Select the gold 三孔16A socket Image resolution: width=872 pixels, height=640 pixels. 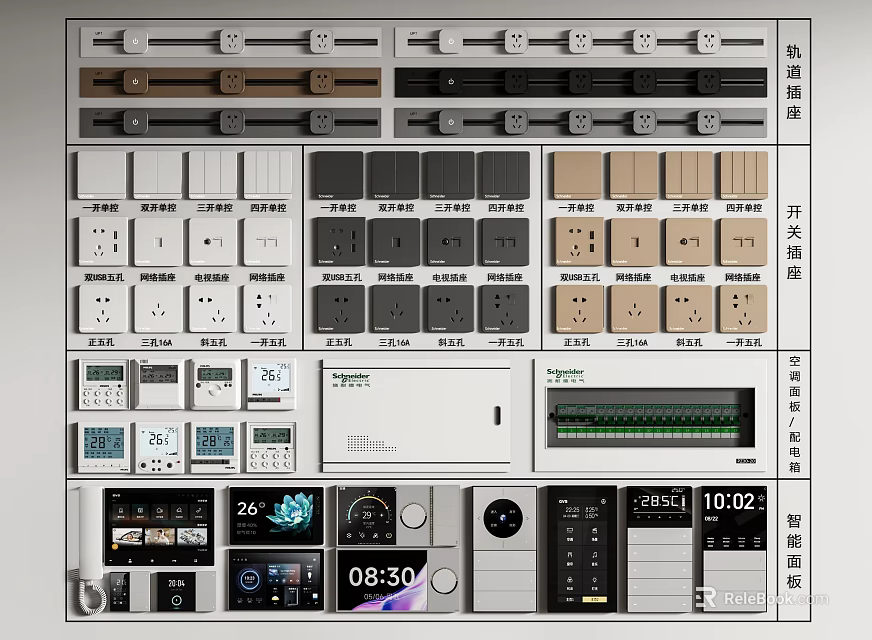[635, 310]
